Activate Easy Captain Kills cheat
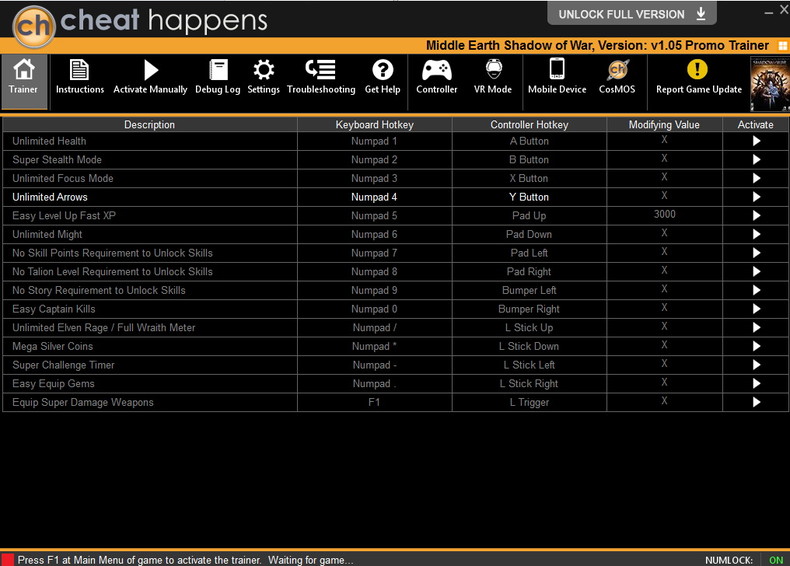790x566 pixels. click(x=756, y=309)
